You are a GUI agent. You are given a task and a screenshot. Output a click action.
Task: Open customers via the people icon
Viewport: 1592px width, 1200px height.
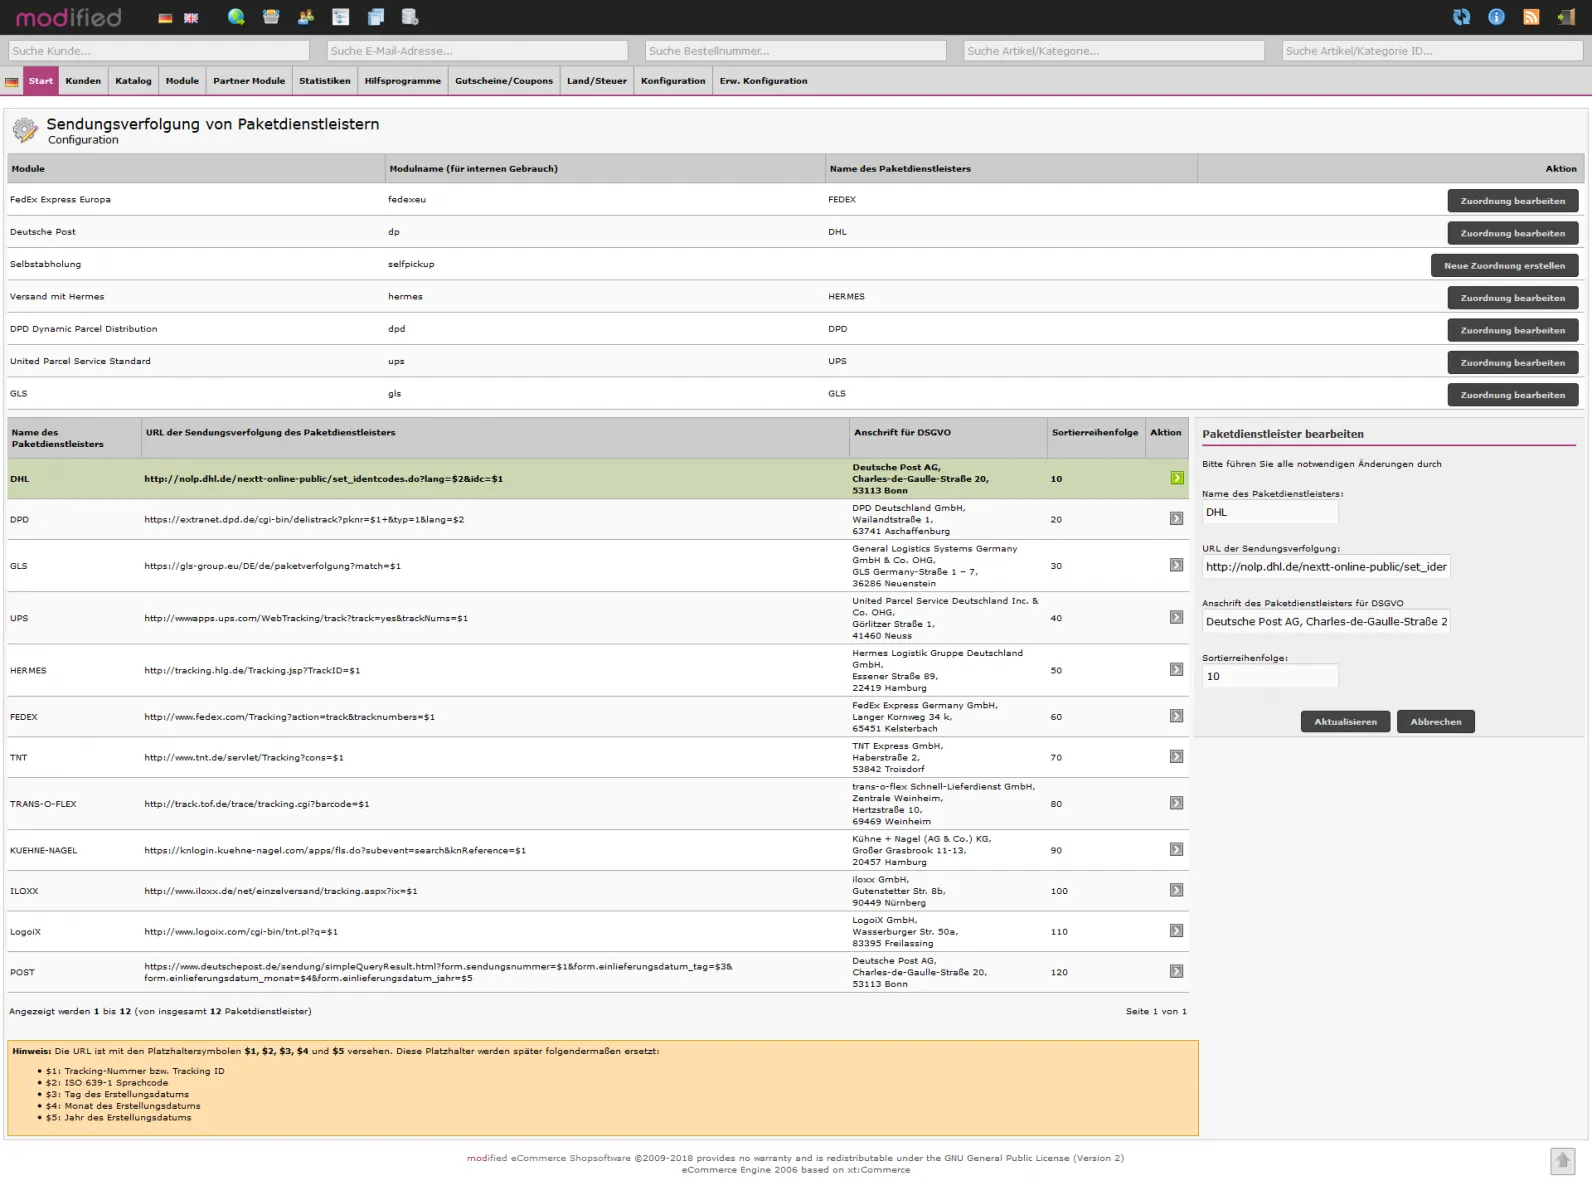[x=306, y=17]
